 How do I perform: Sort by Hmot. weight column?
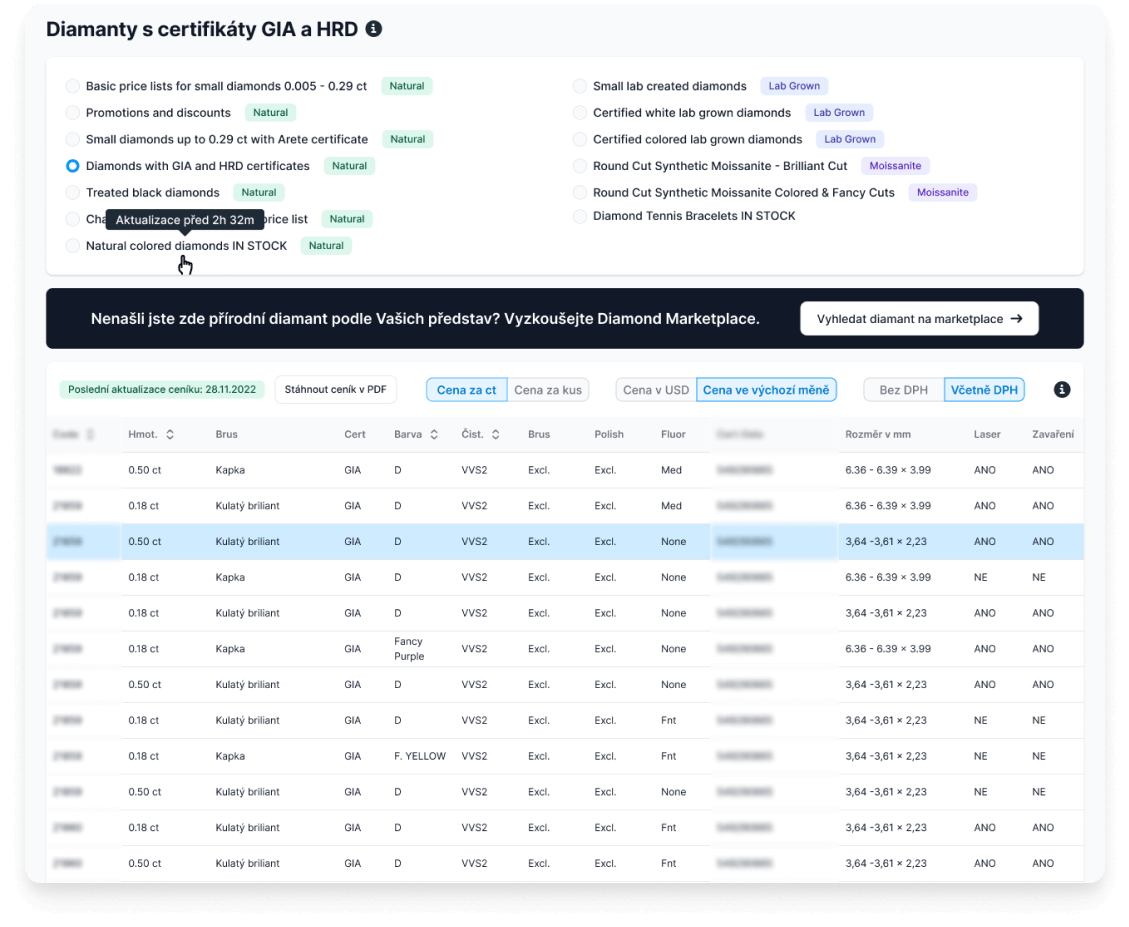pos(170,435)
